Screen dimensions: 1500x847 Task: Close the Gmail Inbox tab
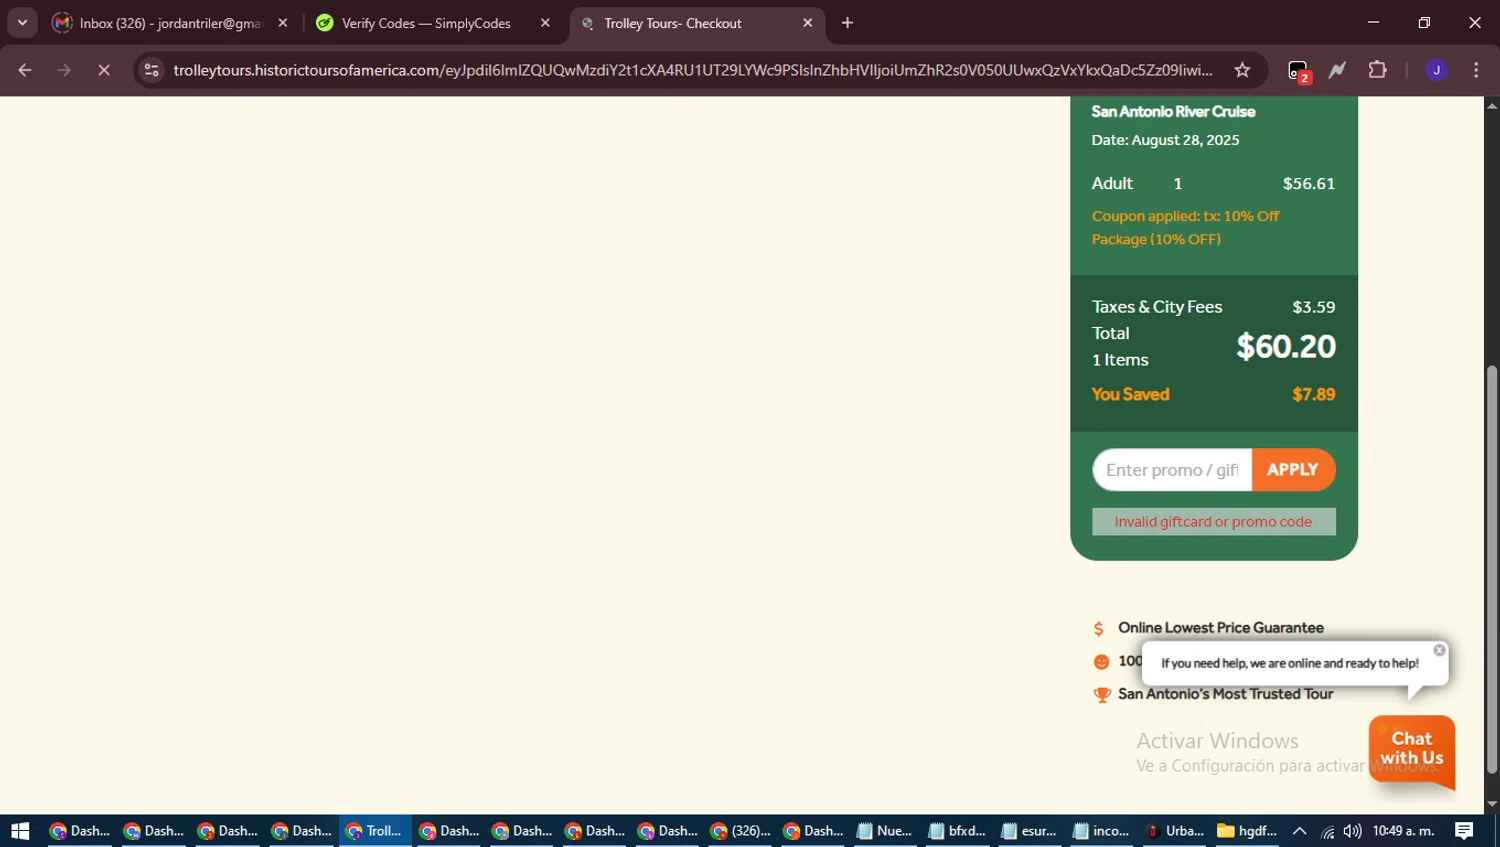pos(283,23)
